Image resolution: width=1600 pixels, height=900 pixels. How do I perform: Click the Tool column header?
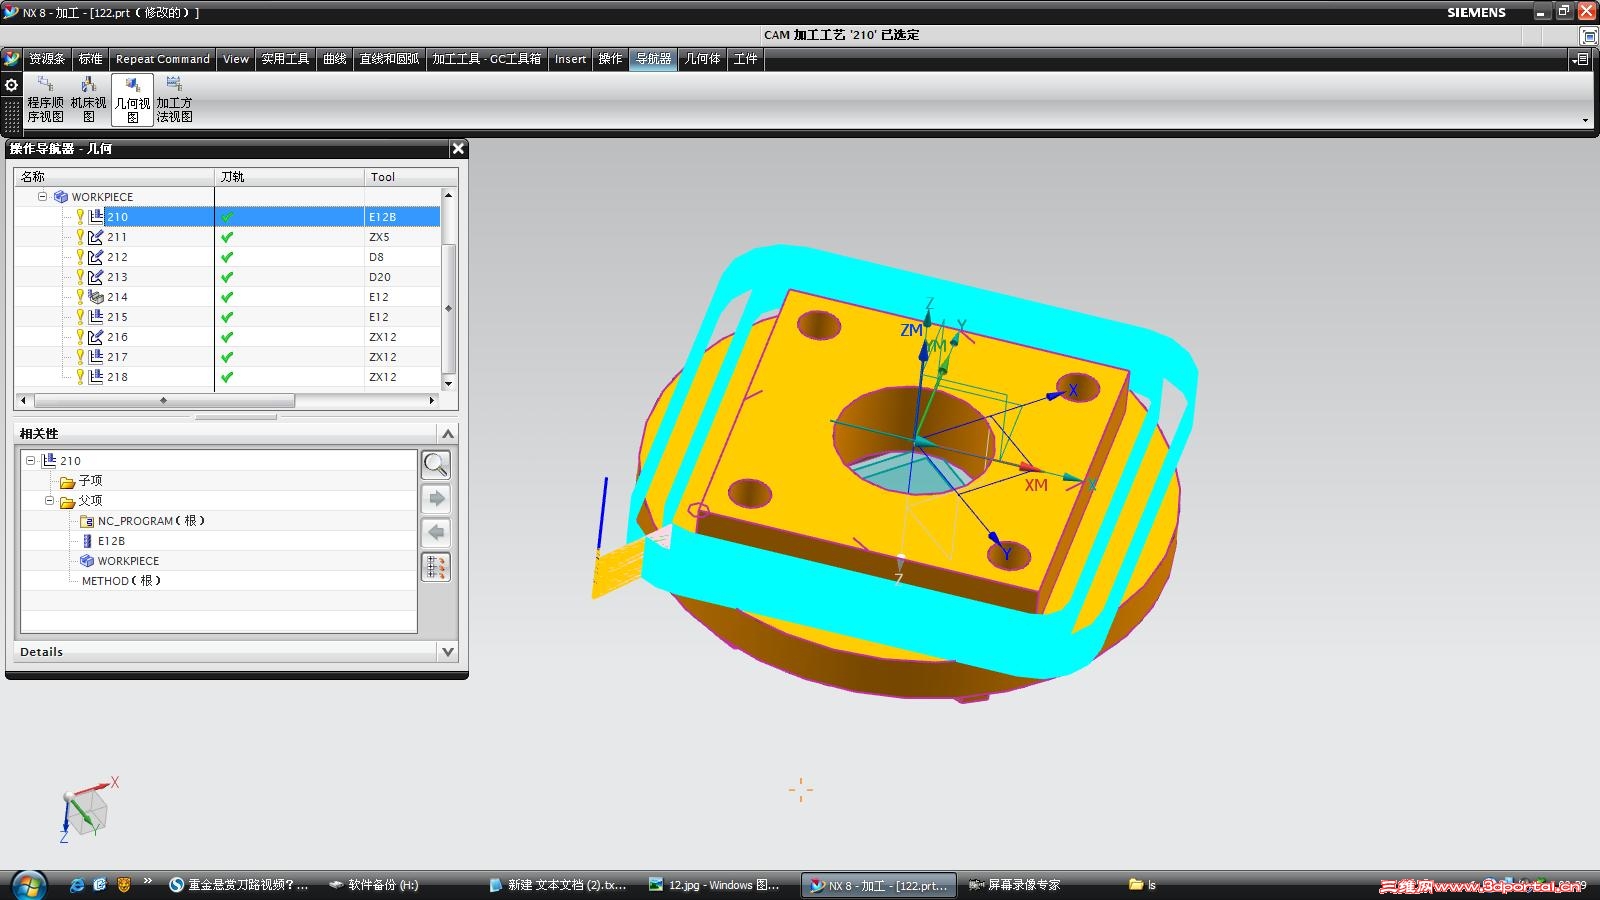410,177
